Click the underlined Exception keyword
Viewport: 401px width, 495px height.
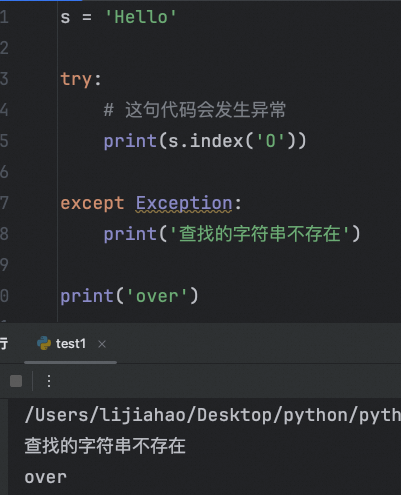[184, 203]
